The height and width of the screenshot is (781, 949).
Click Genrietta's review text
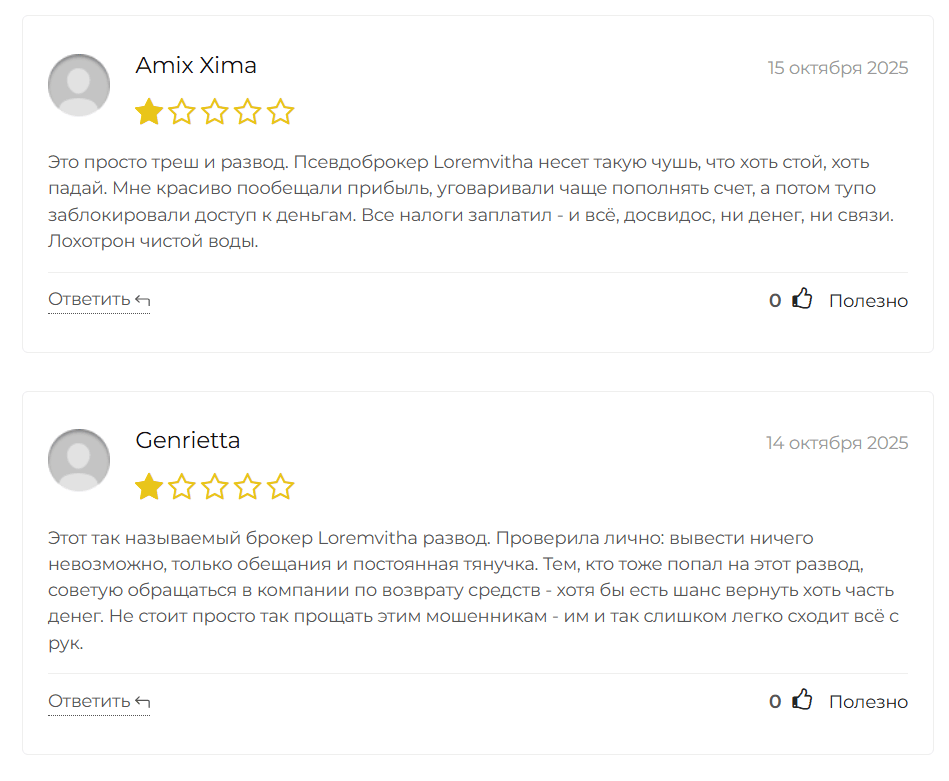470,590
